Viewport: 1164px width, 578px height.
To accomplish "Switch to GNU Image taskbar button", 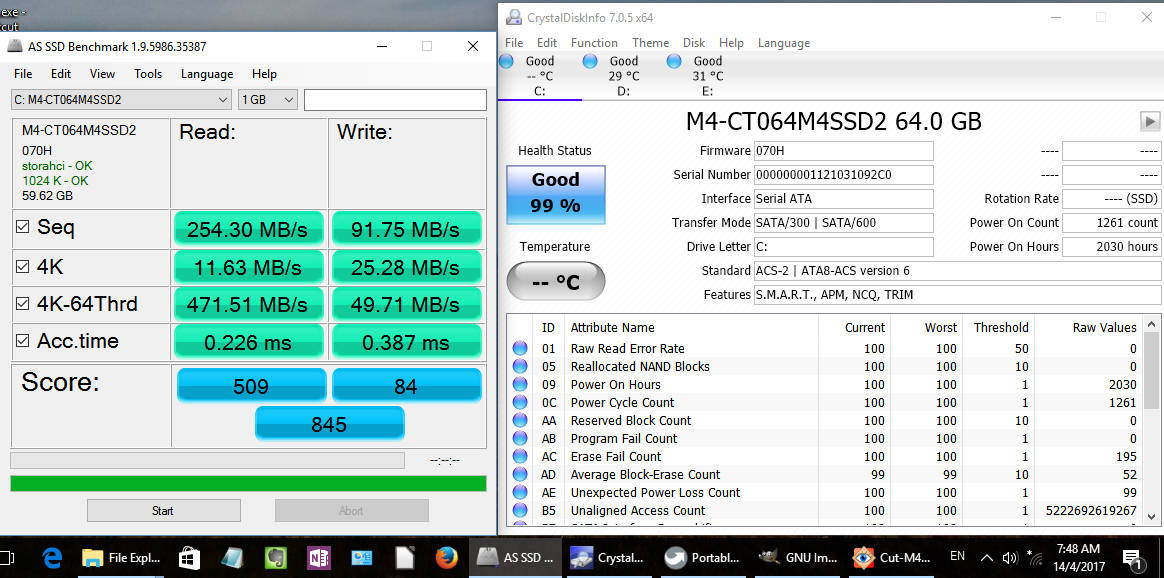I will pos(797,557).
